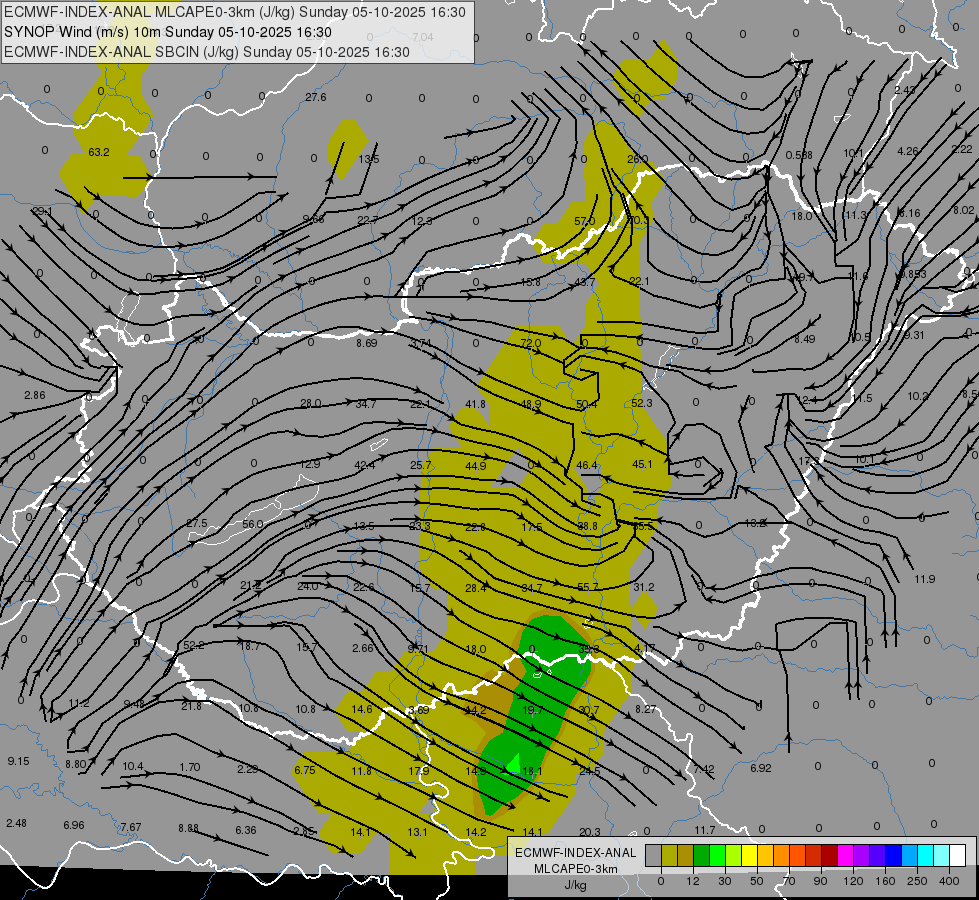Image resolution: width=979 pixels, height=900 pixels.
Task: Click the gray legend swatch below zero
Action: (x=653, y=856)
